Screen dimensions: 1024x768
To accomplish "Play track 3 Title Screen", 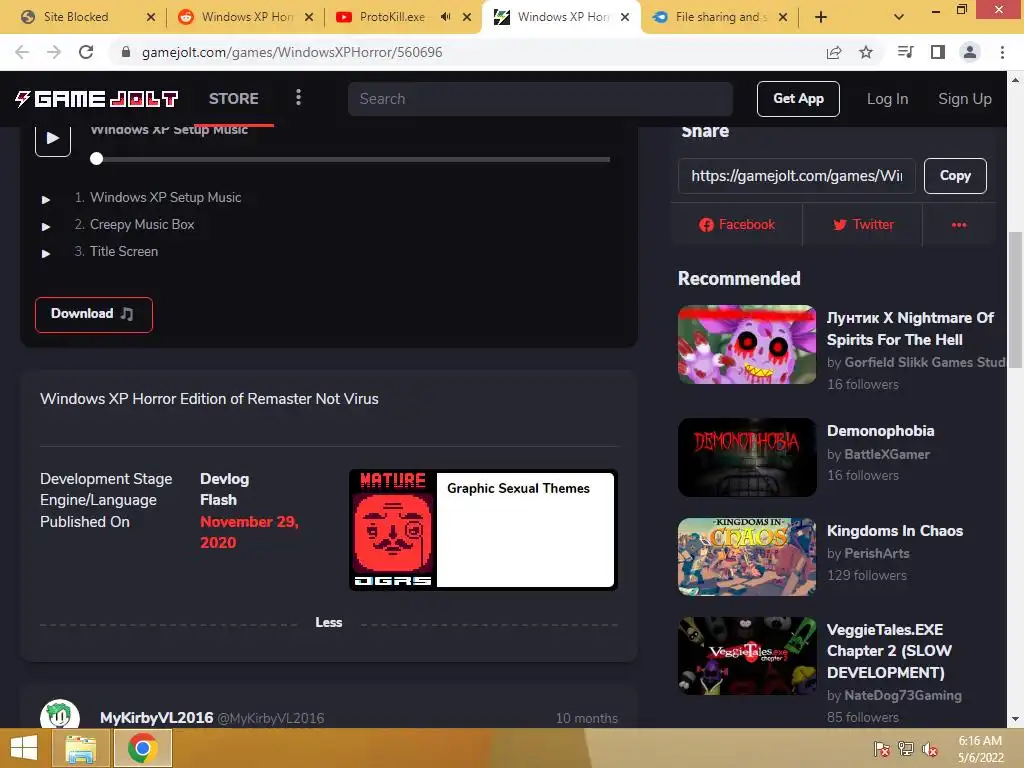I will (46, 253).
